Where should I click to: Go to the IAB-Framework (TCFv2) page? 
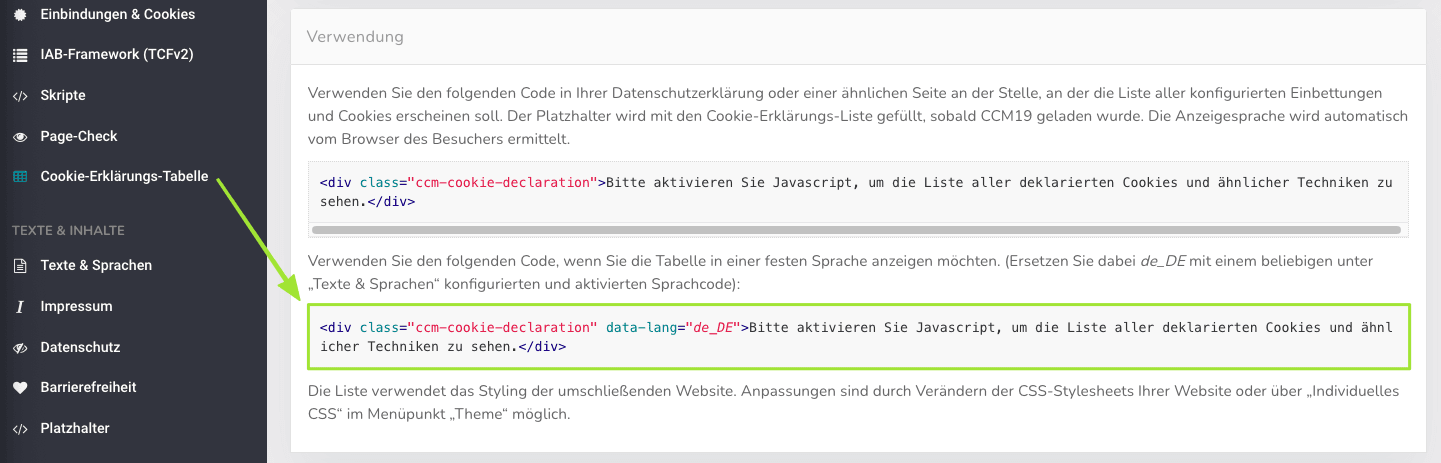pos(116,55)
